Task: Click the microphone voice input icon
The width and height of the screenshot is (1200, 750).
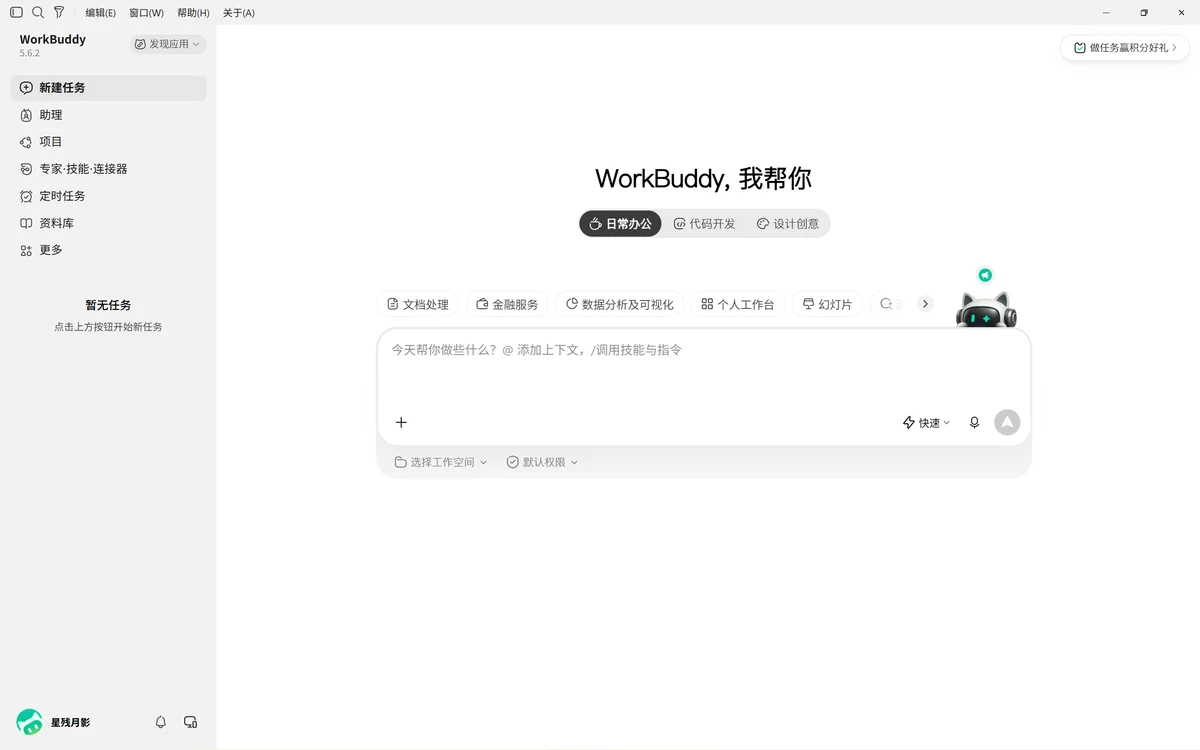Action: (x=974, y=423)
